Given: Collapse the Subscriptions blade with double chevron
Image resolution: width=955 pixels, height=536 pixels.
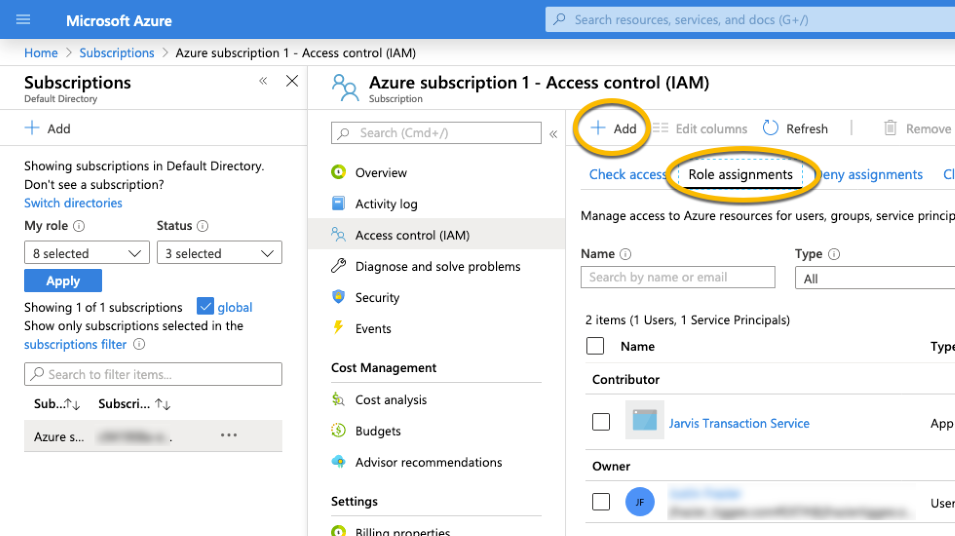Looking at the screenshot, I should click(263, 81).
